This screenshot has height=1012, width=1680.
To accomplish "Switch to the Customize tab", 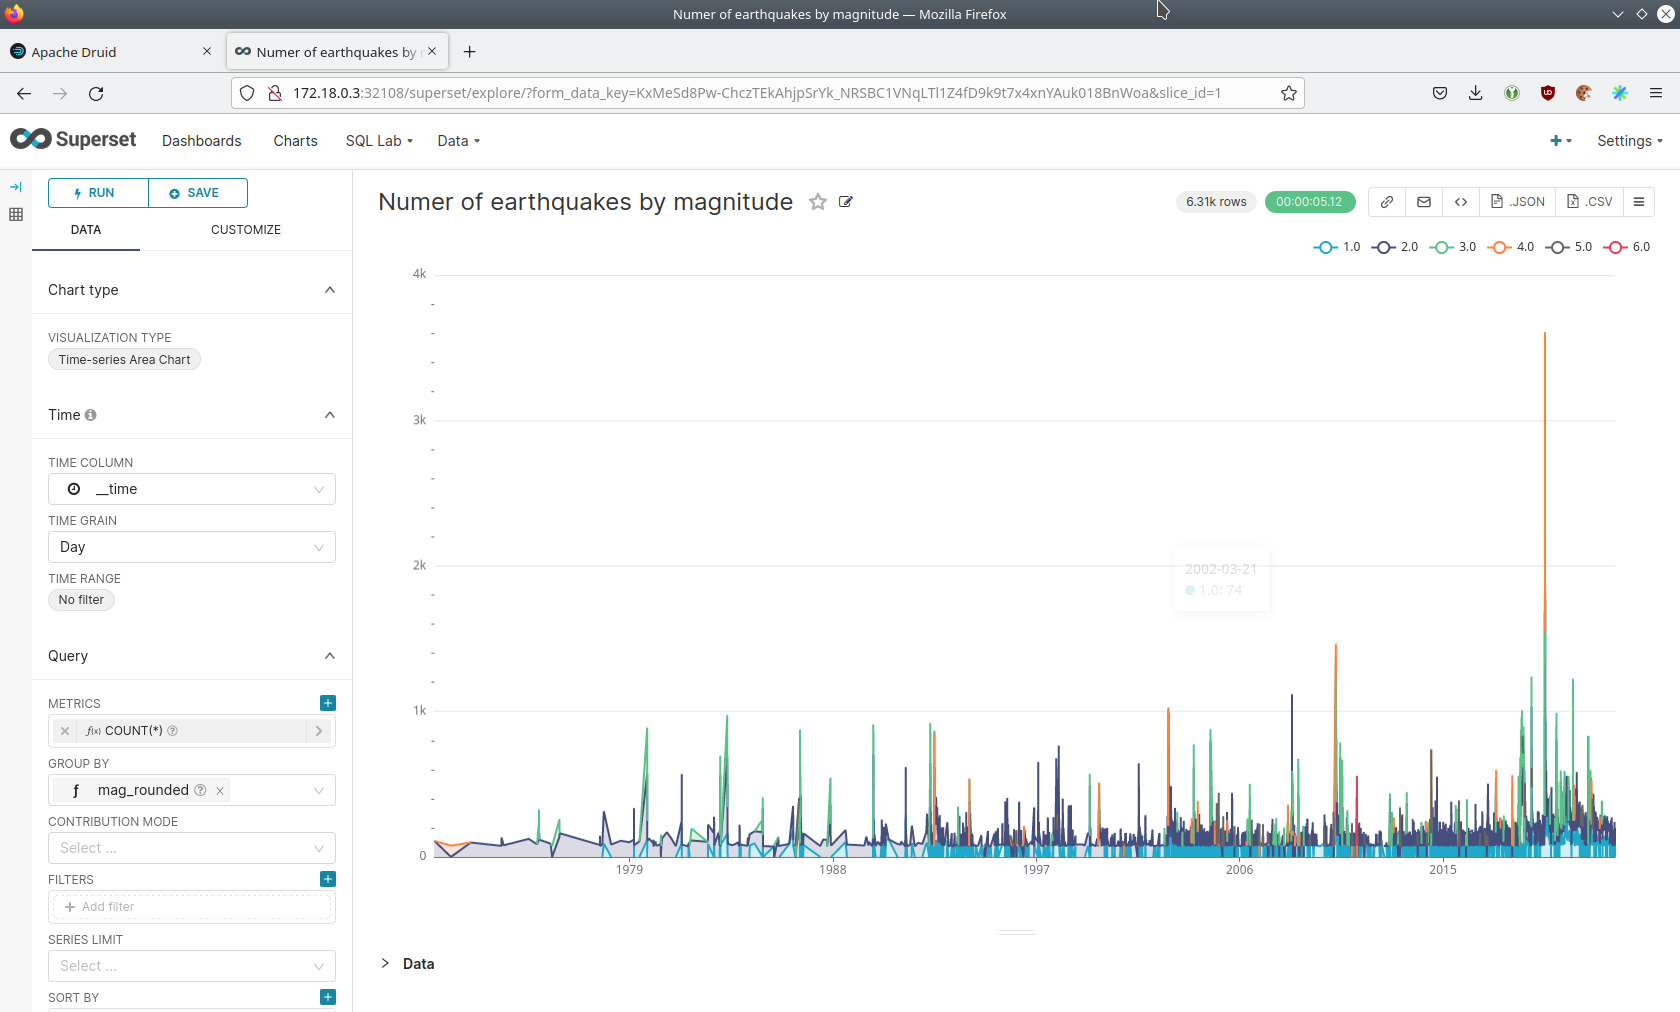I will (246, 230).
